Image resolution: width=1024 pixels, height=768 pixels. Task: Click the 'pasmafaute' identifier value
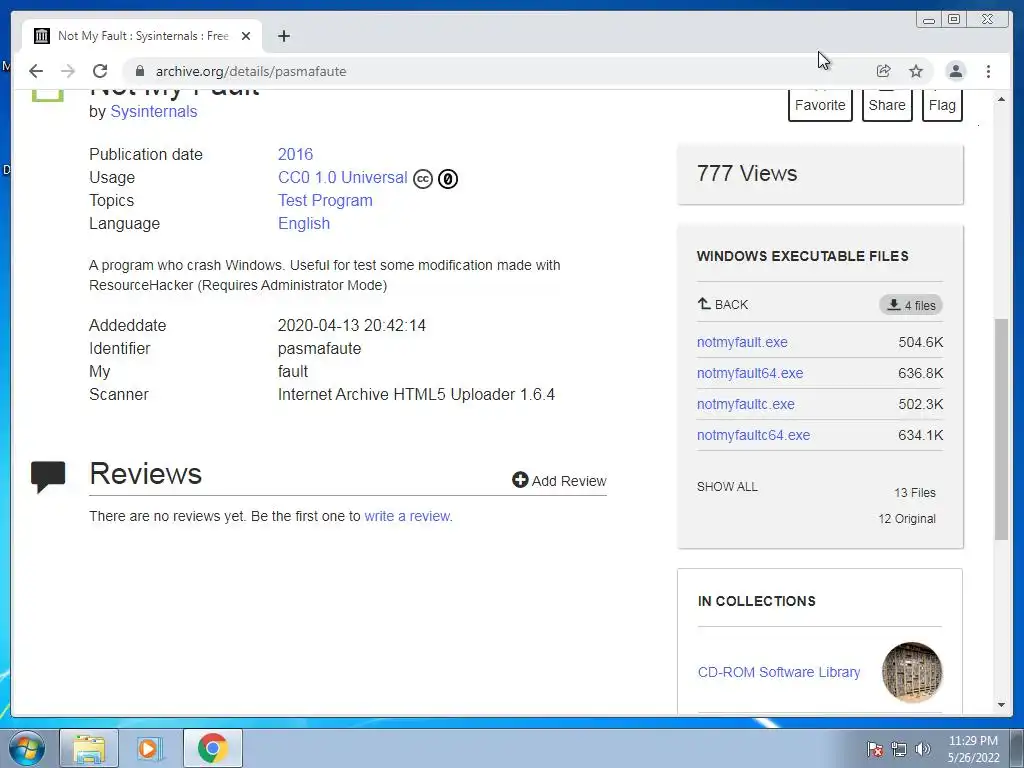[x=319, y=349]
